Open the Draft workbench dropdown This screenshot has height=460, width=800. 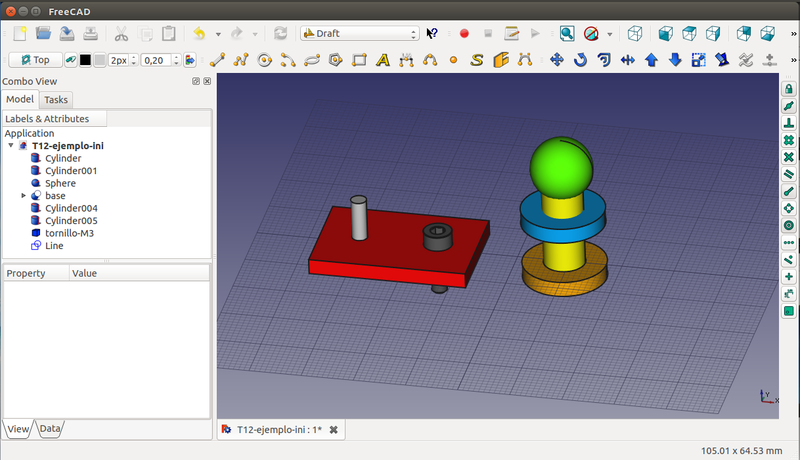pyautogui.click(x=360, y=33)
